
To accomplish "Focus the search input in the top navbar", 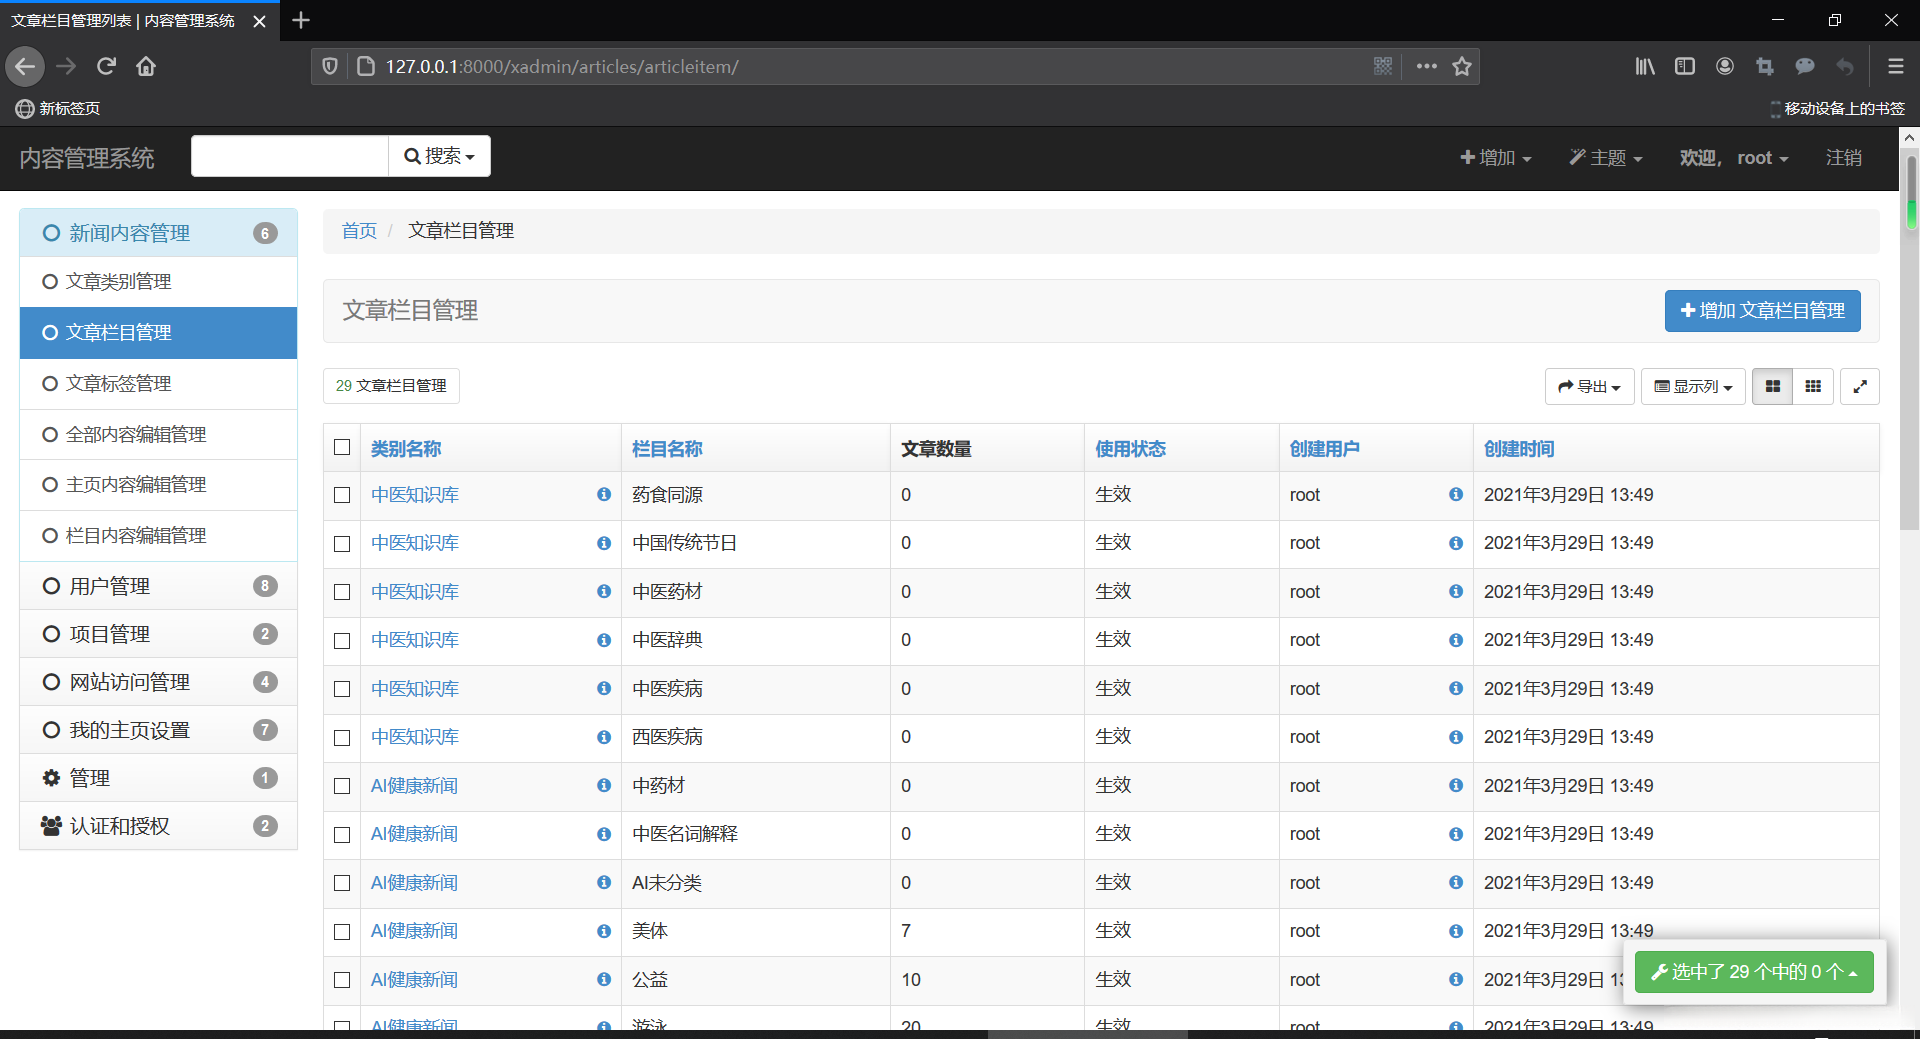I will (289, 156).
